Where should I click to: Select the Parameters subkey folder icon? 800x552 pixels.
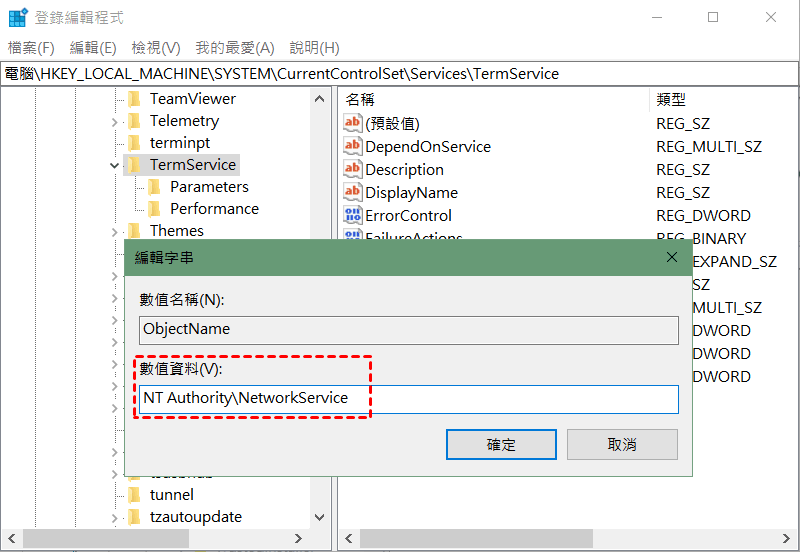point(155,187)
